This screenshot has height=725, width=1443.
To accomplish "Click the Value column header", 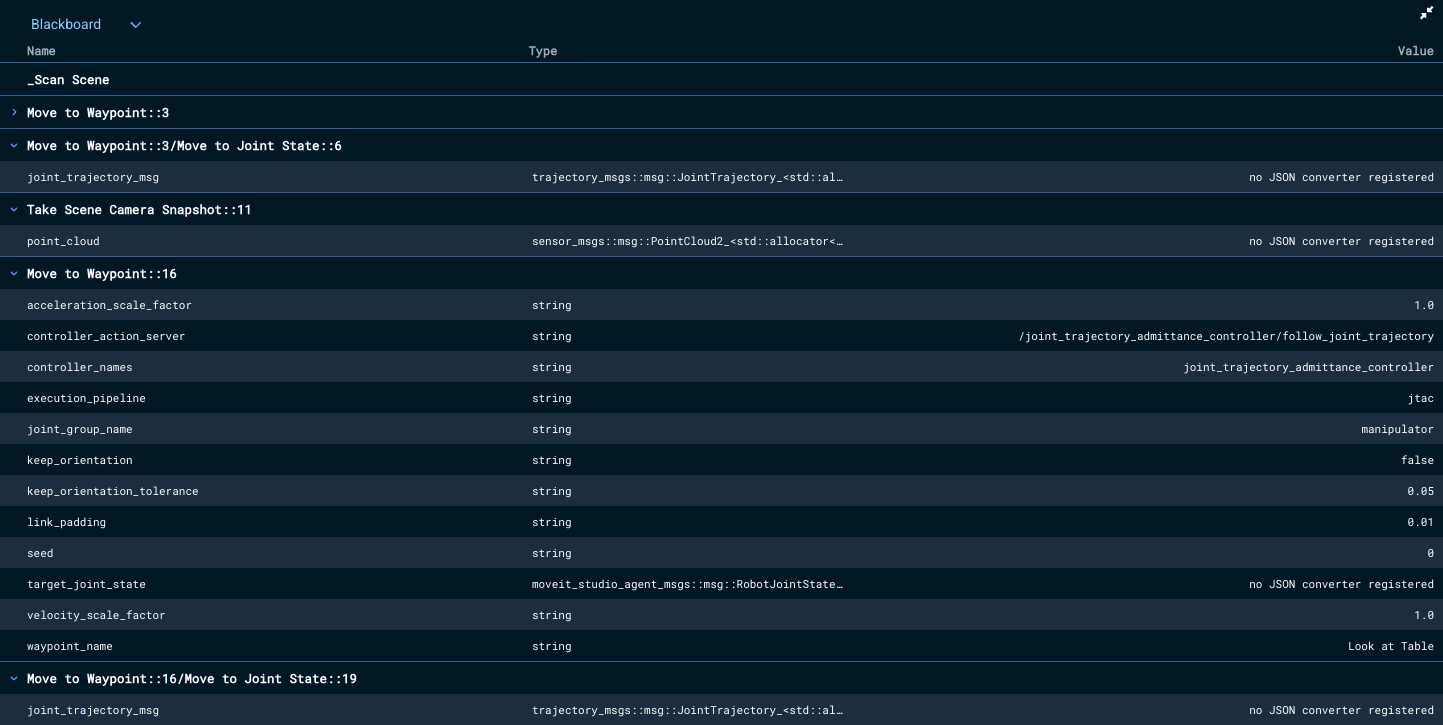I will coord(1415,51).
